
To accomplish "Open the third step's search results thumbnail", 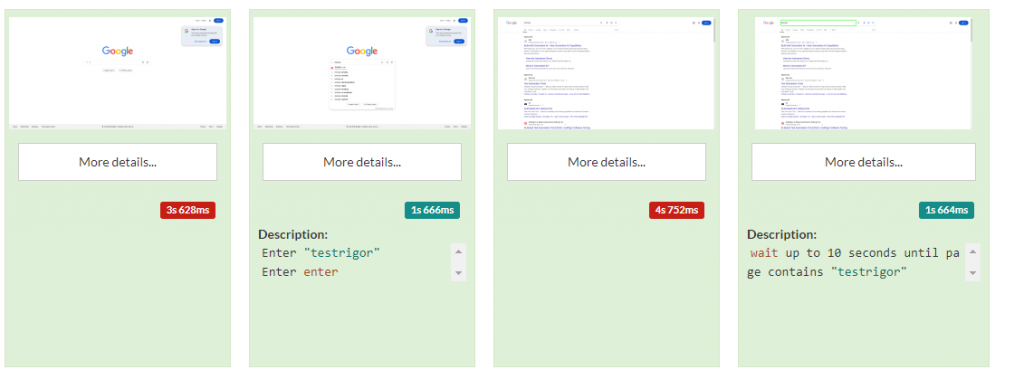I will coord(606,73).
